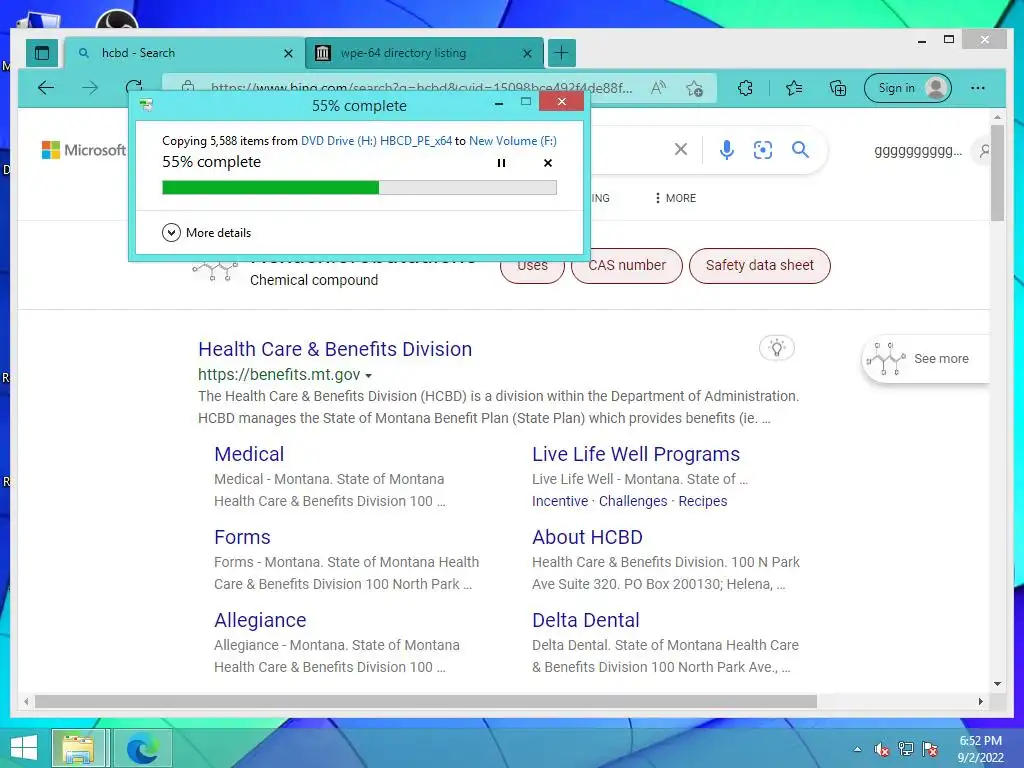Image resolution: width=1024 pixels, height=768 pixels.
Task: Open Read aloud in address bar
Action: [658, 88]
